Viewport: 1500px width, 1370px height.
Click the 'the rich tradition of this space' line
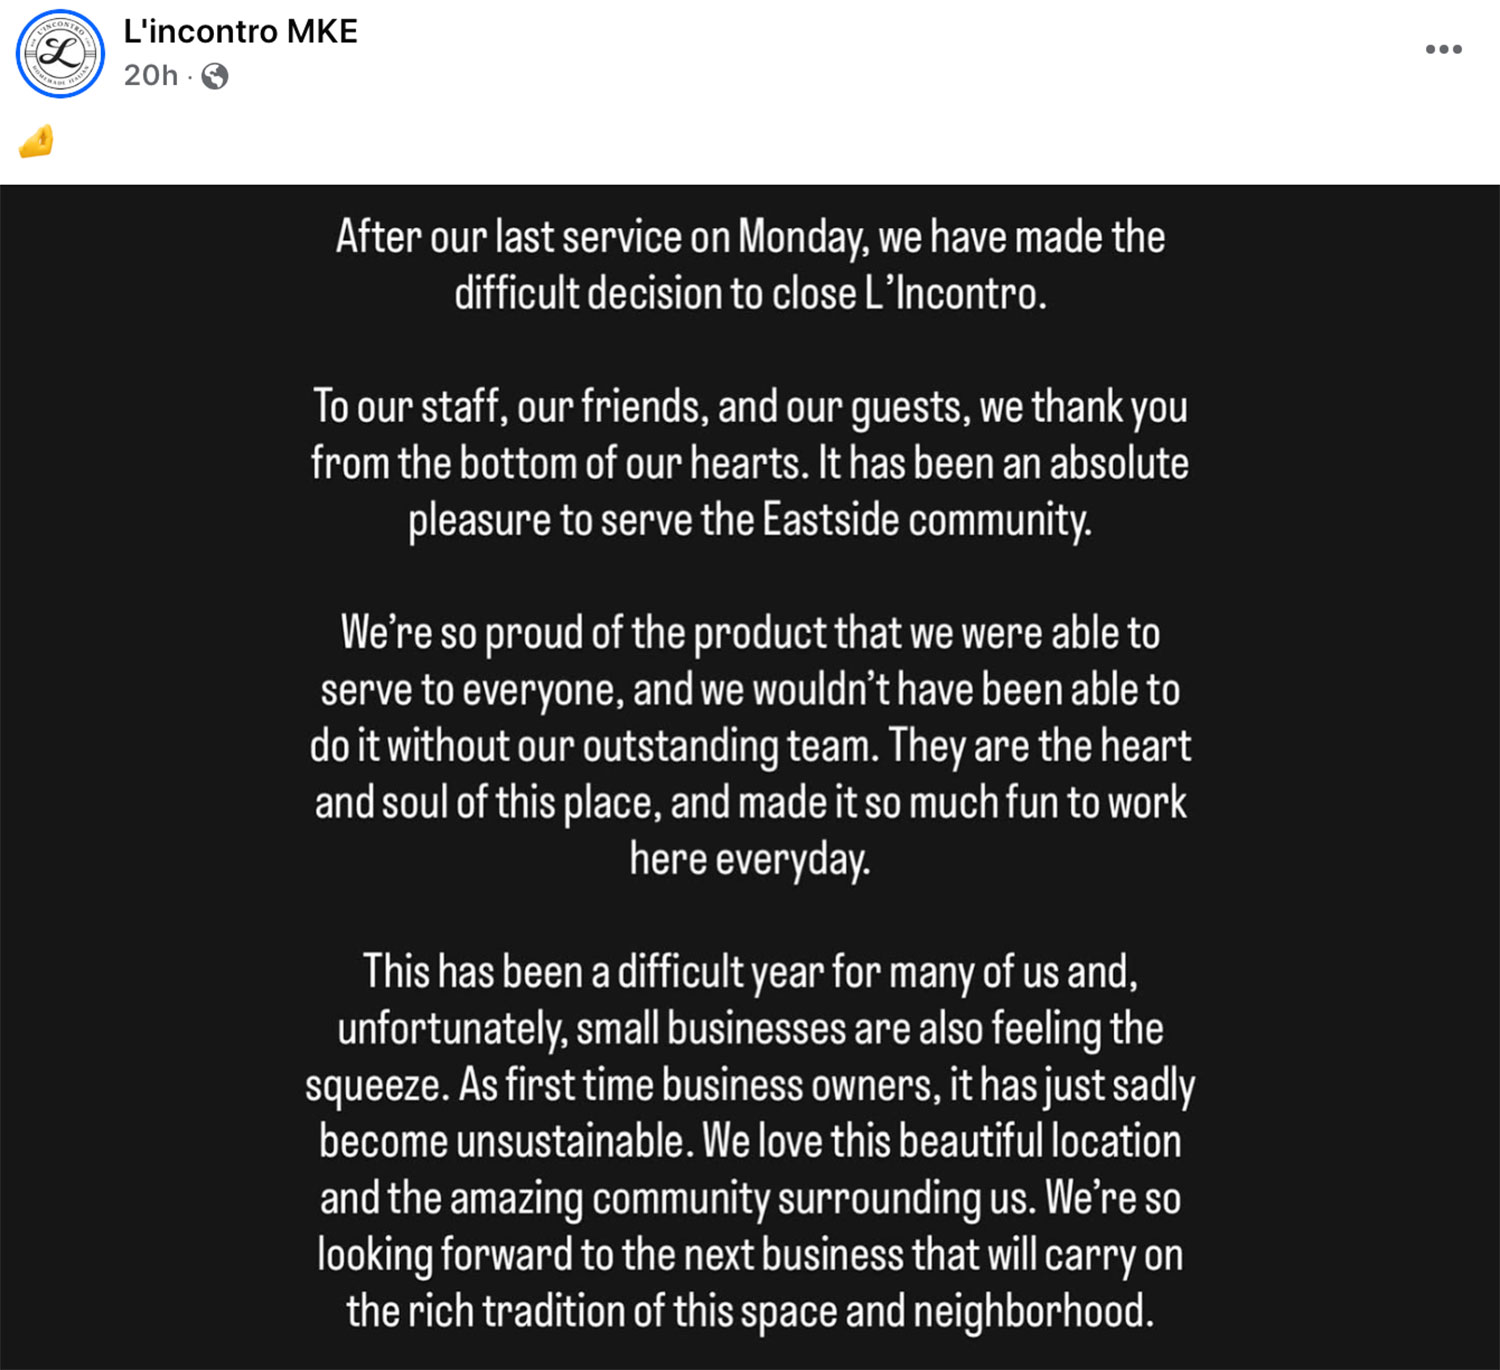[750, 1312]
